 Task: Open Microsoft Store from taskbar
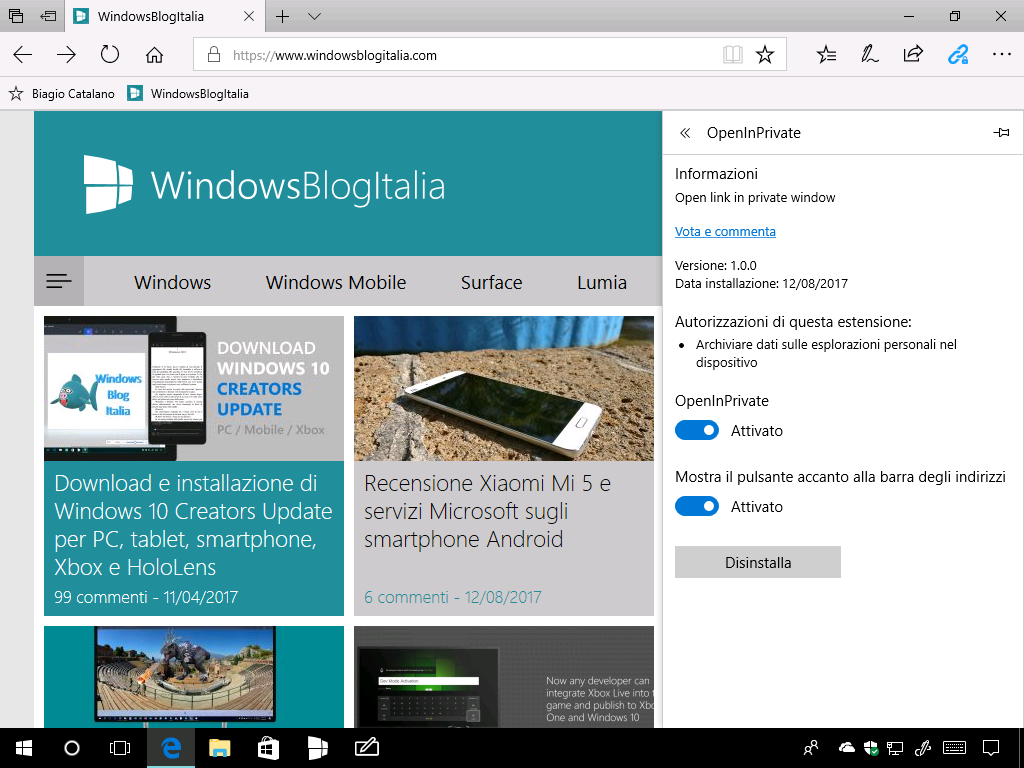tap(268, 748)
